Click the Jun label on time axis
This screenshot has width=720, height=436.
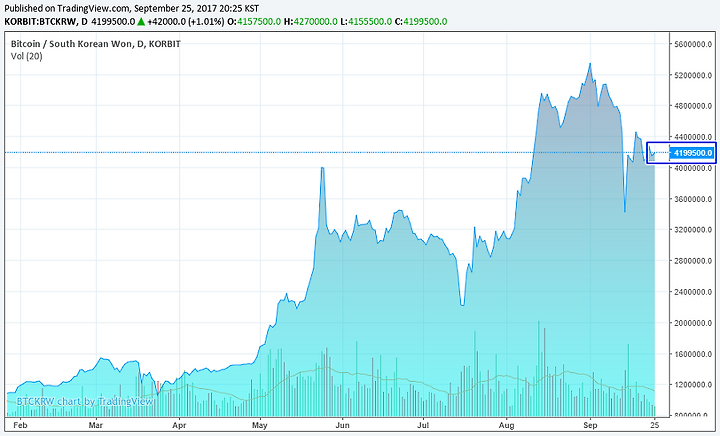coord(342,425)
